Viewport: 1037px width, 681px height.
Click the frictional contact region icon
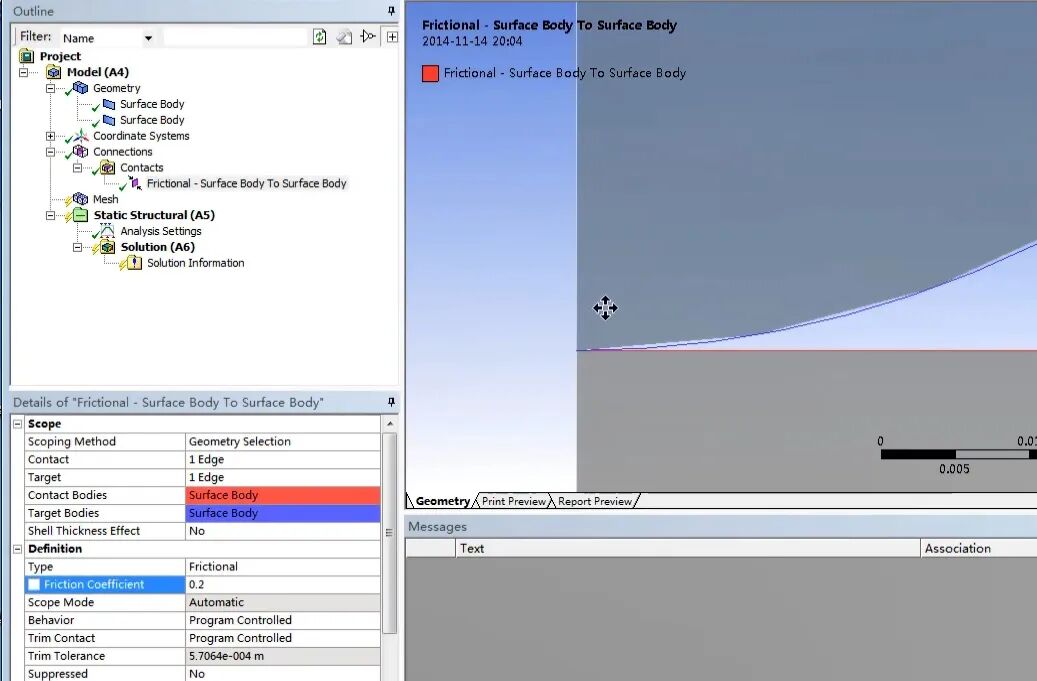135,183
